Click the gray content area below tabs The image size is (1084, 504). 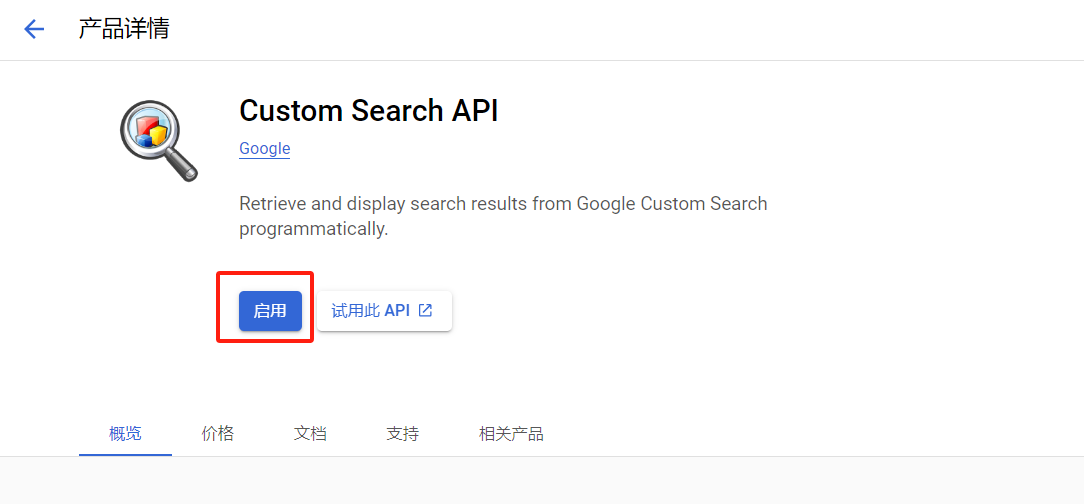pos(542,480)
